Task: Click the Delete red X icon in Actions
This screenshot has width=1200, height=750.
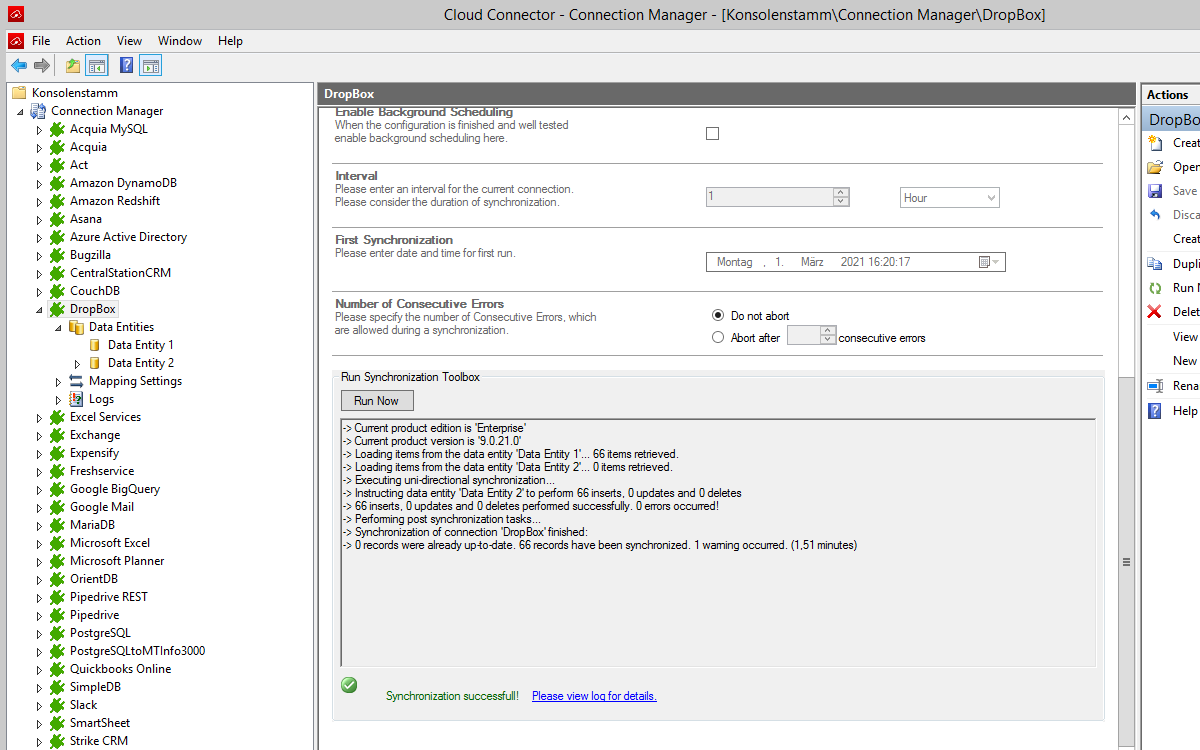Action: coord(1155,312)
